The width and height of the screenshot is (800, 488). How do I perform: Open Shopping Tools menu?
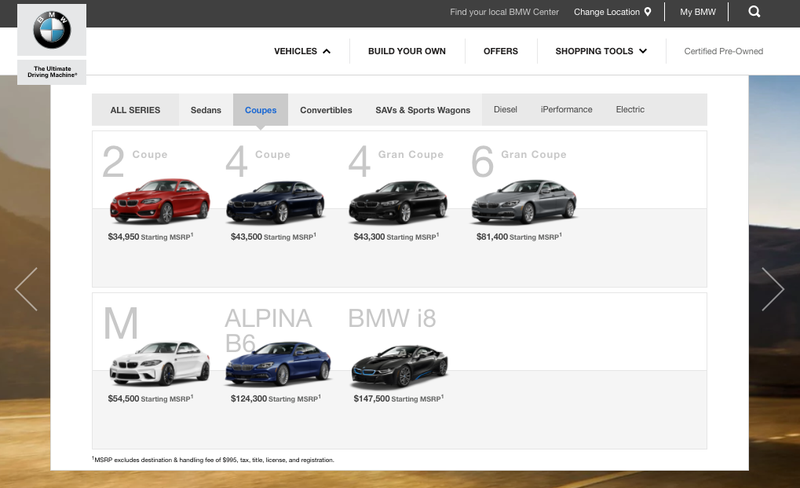601,51
